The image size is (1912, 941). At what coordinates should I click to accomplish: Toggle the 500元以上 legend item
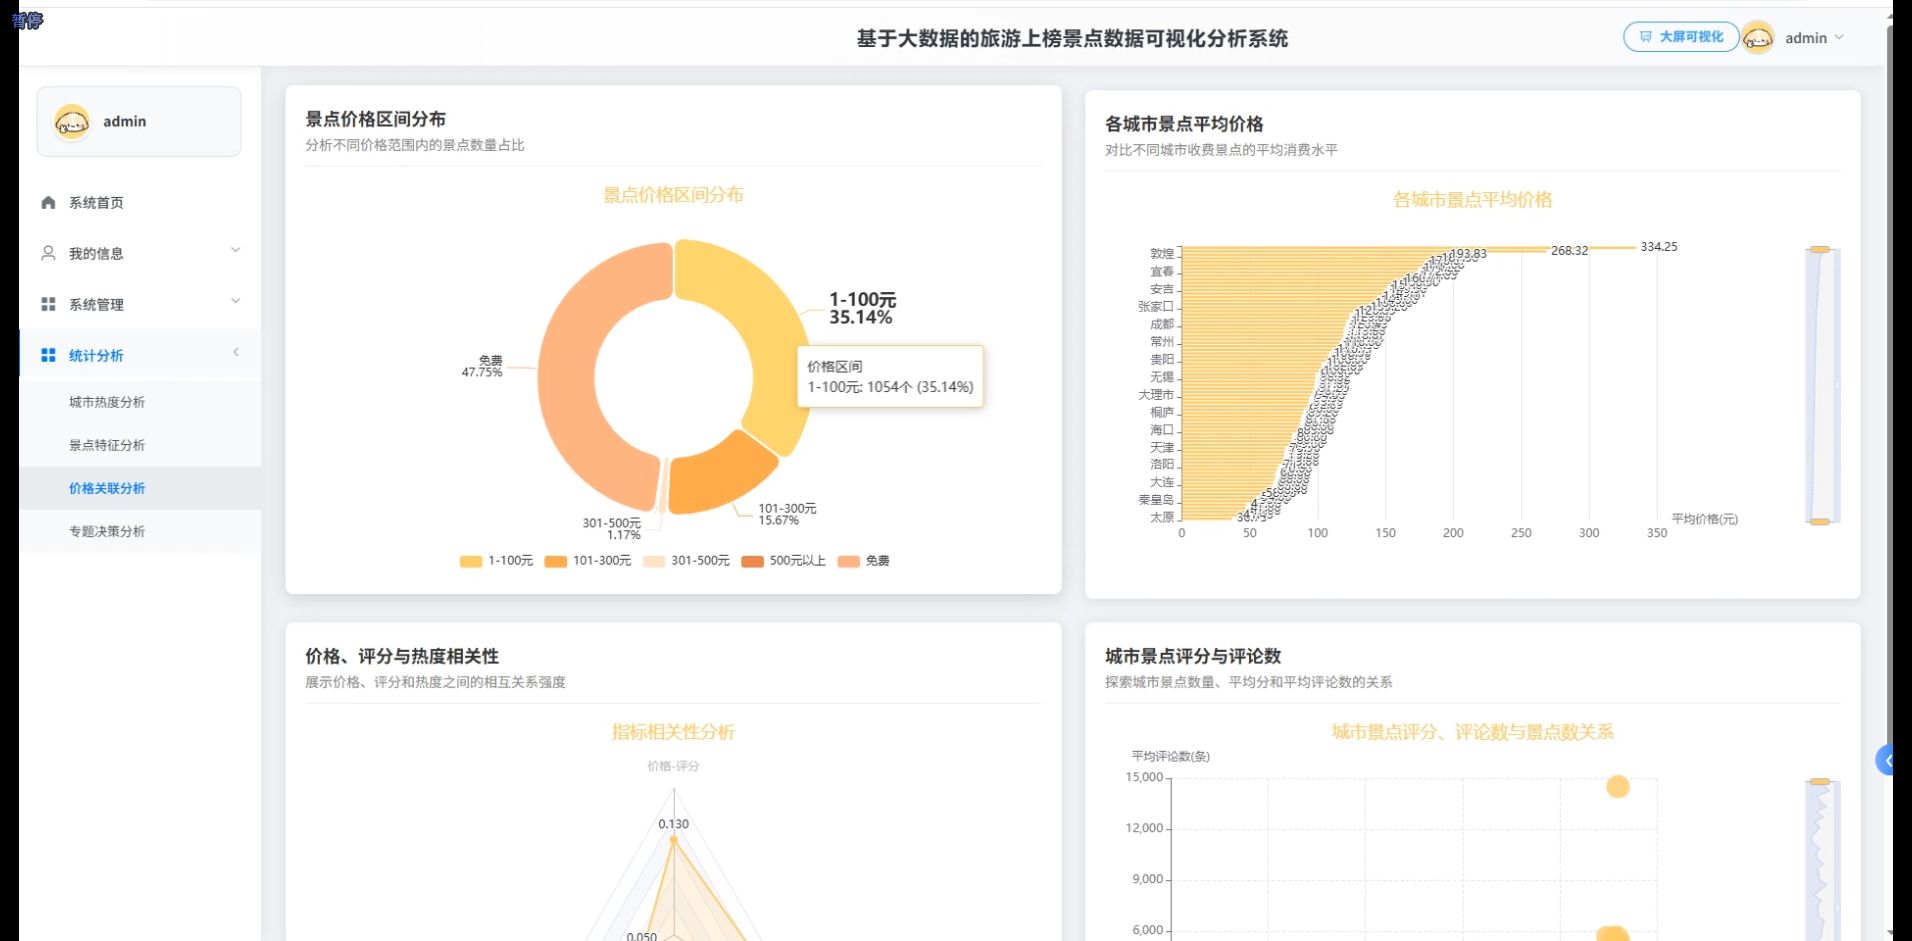point(784,561)
